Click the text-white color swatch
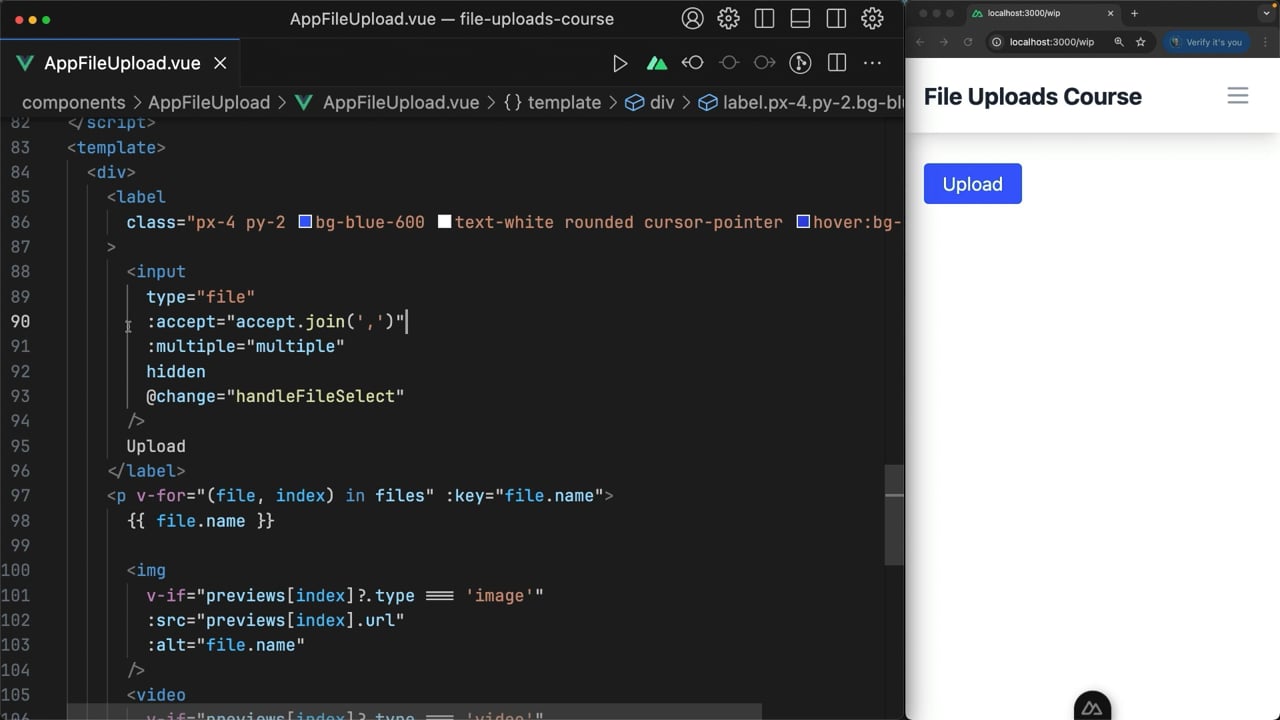This screenshot has width=1280, height=720. click(x=445, y=222)
